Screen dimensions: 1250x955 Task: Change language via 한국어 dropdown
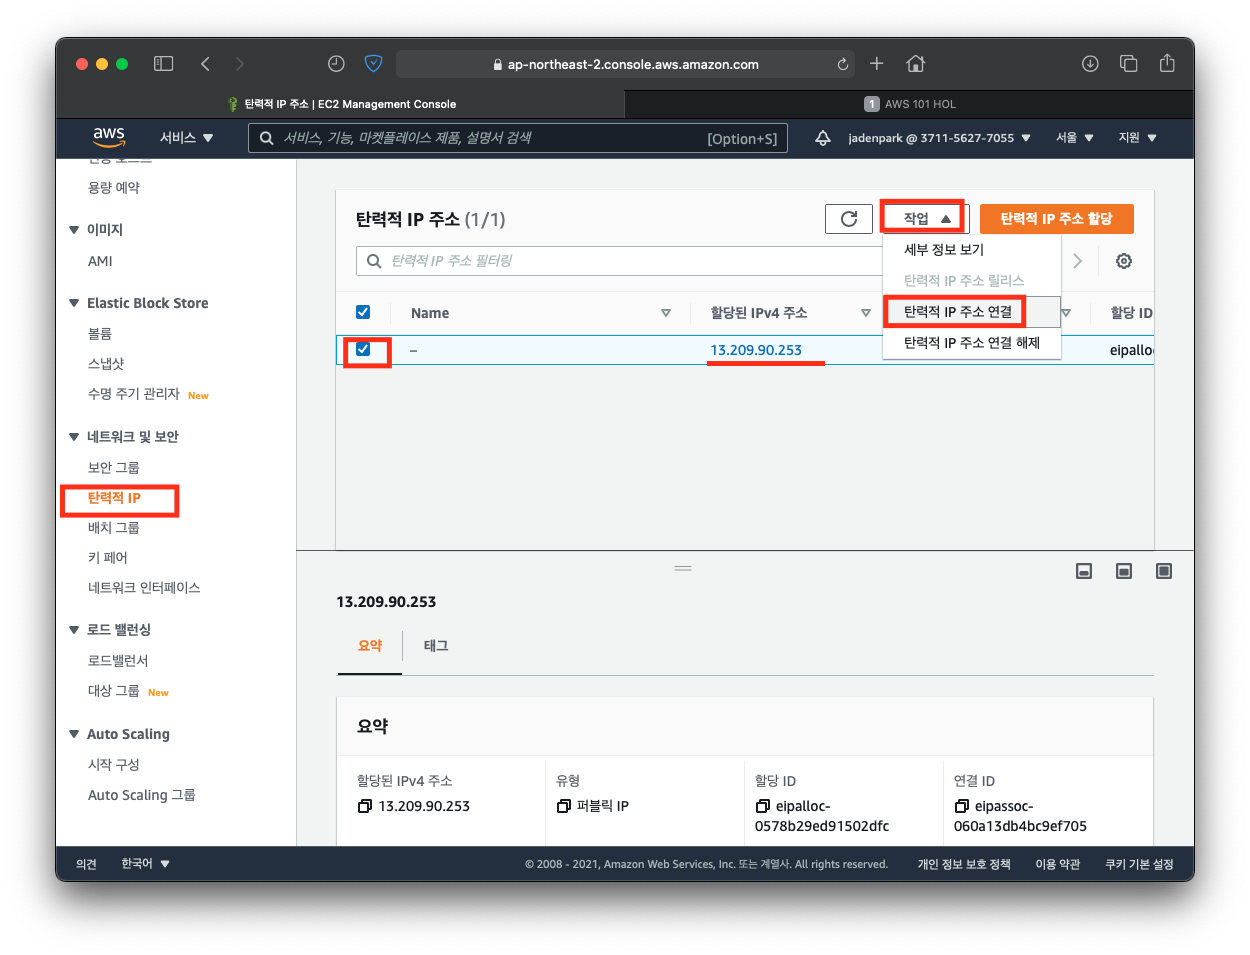(x=145, y=864)
